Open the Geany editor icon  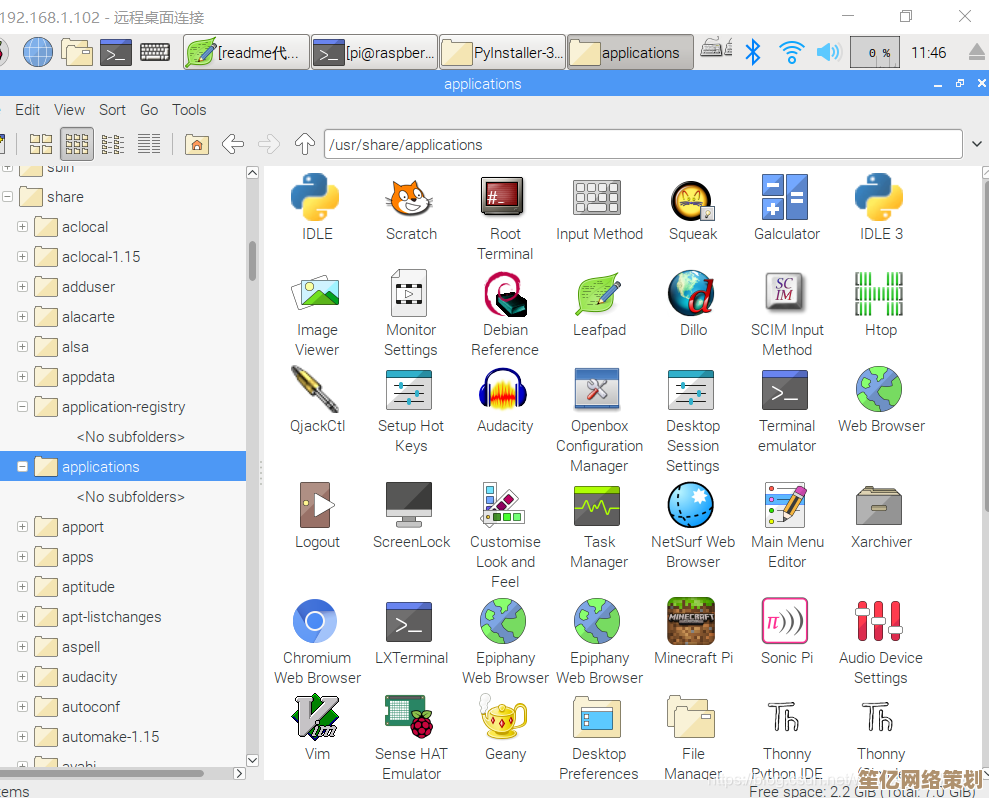tap(505, 718)
